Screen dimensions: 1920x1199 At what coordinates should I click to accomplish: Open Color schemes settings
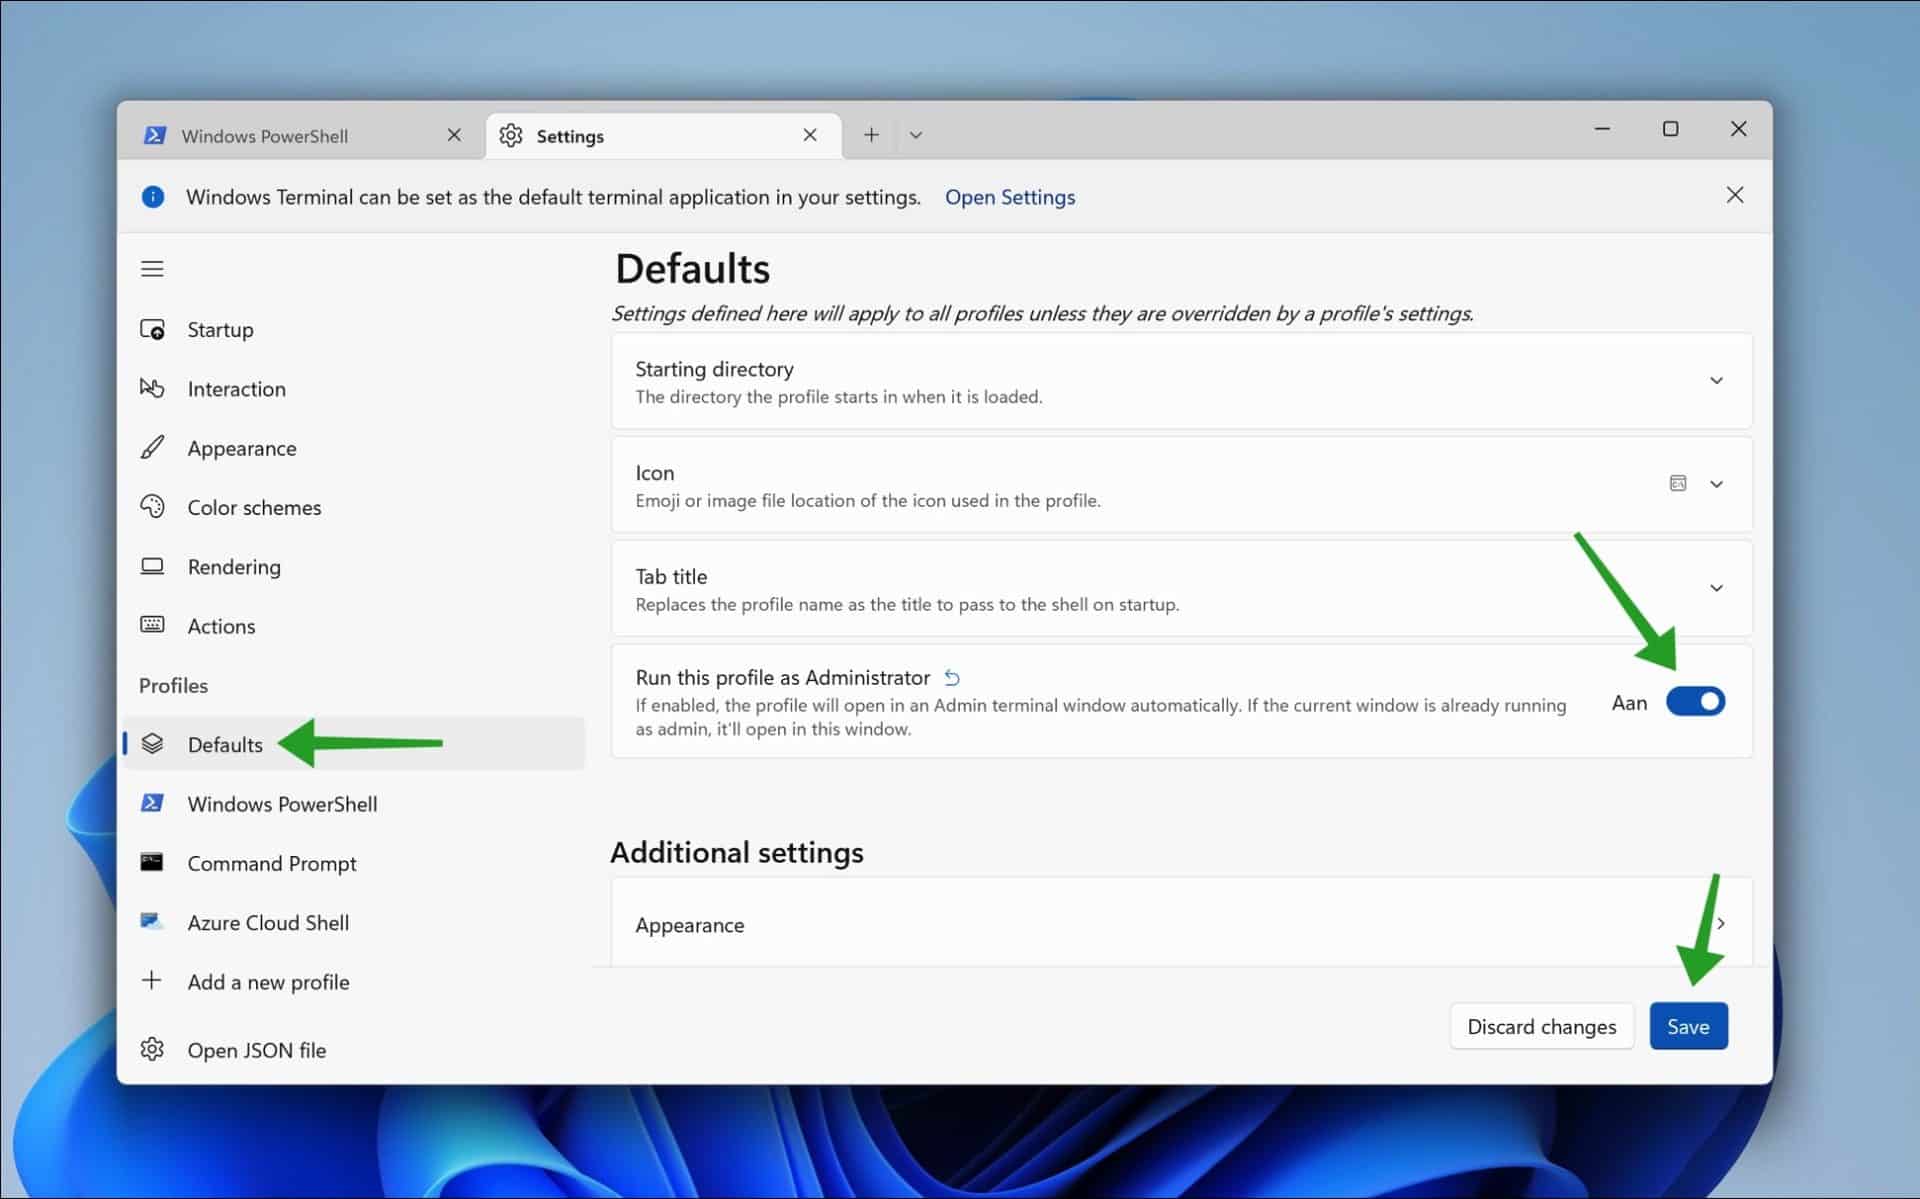click(x=354, y=506)
